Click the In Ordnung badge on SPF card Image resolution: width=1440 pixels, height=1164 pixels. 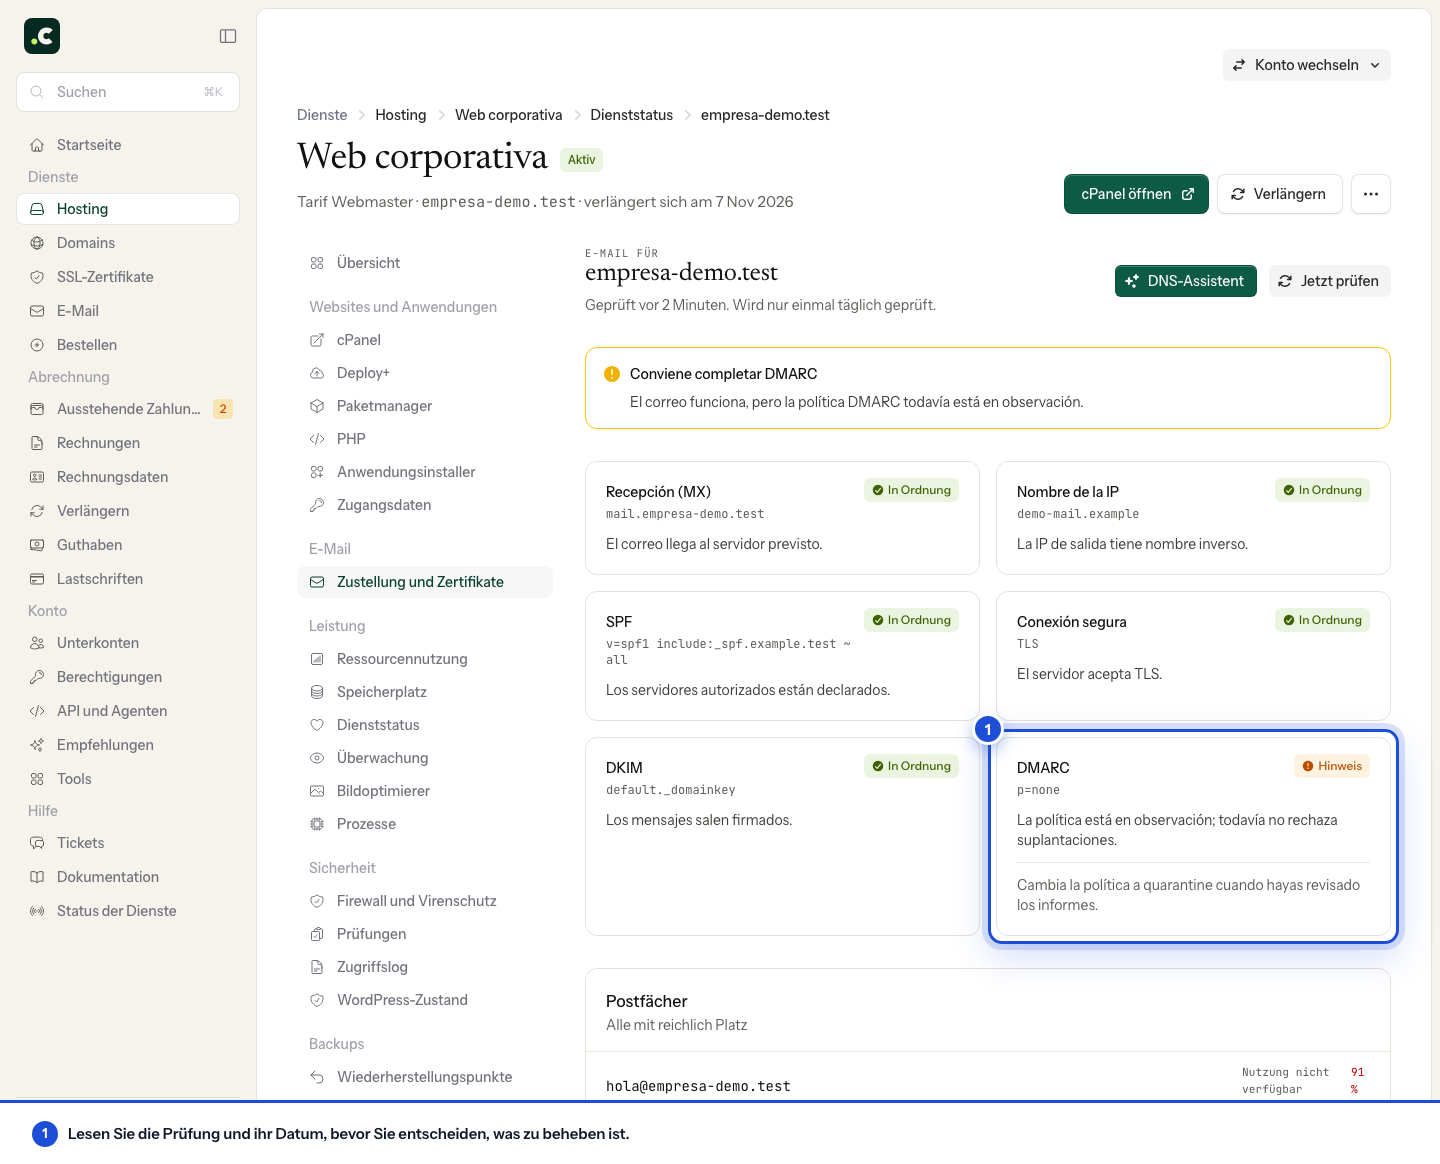911,620
